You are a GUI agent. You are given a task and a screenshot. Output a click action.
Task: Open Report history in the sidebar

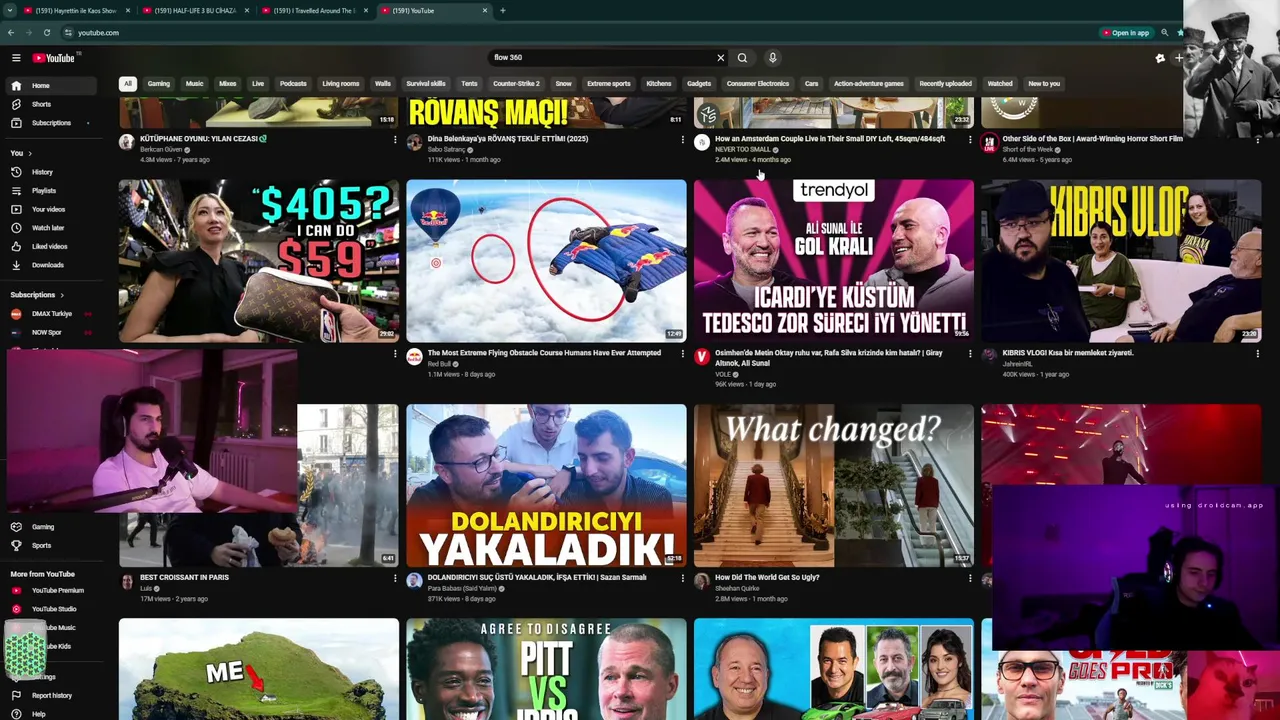[51, 696]
